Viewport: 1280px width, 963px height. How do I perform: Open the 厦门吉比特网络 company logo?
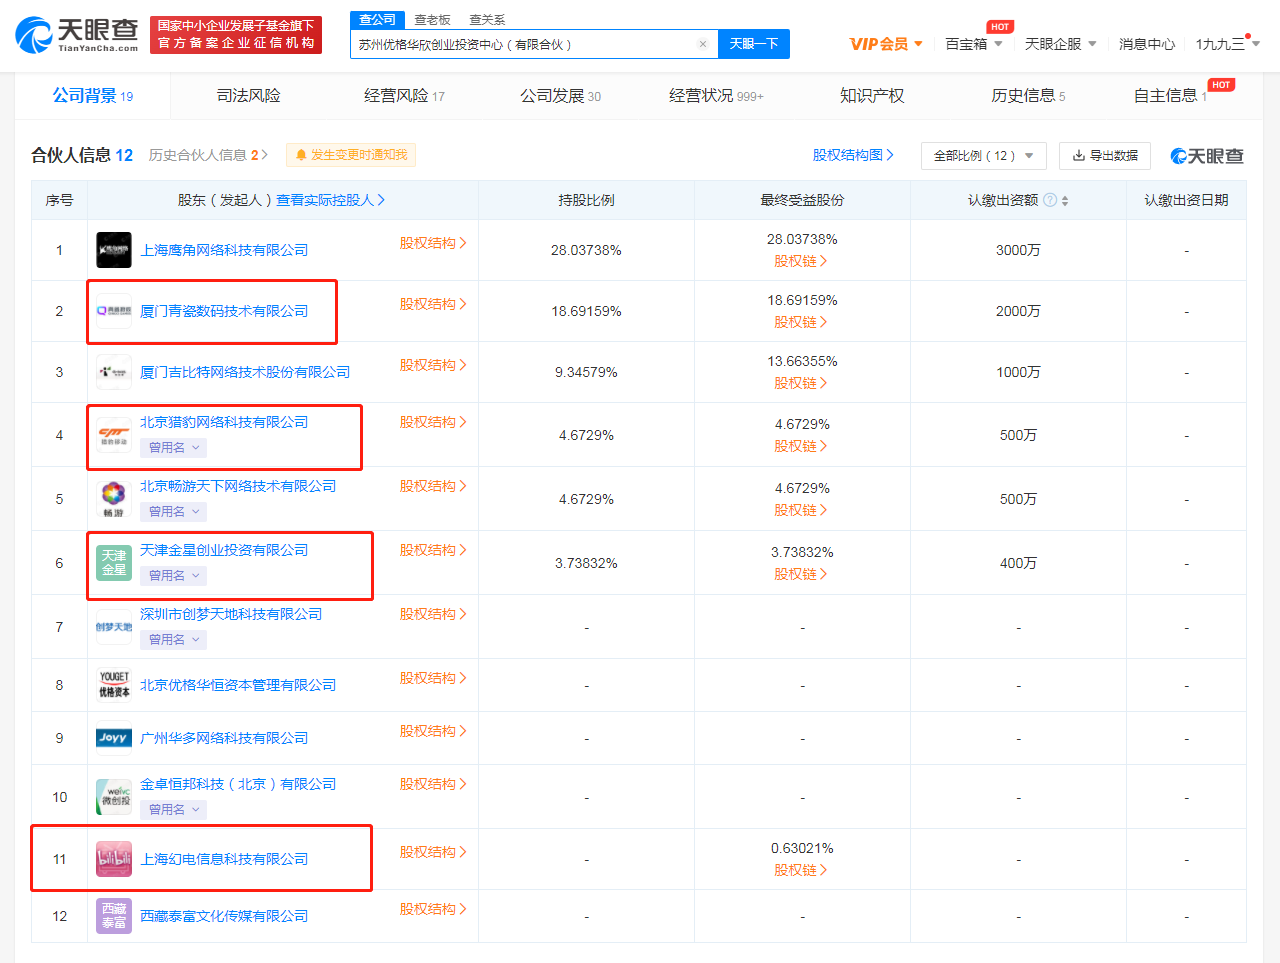[114, 372]
